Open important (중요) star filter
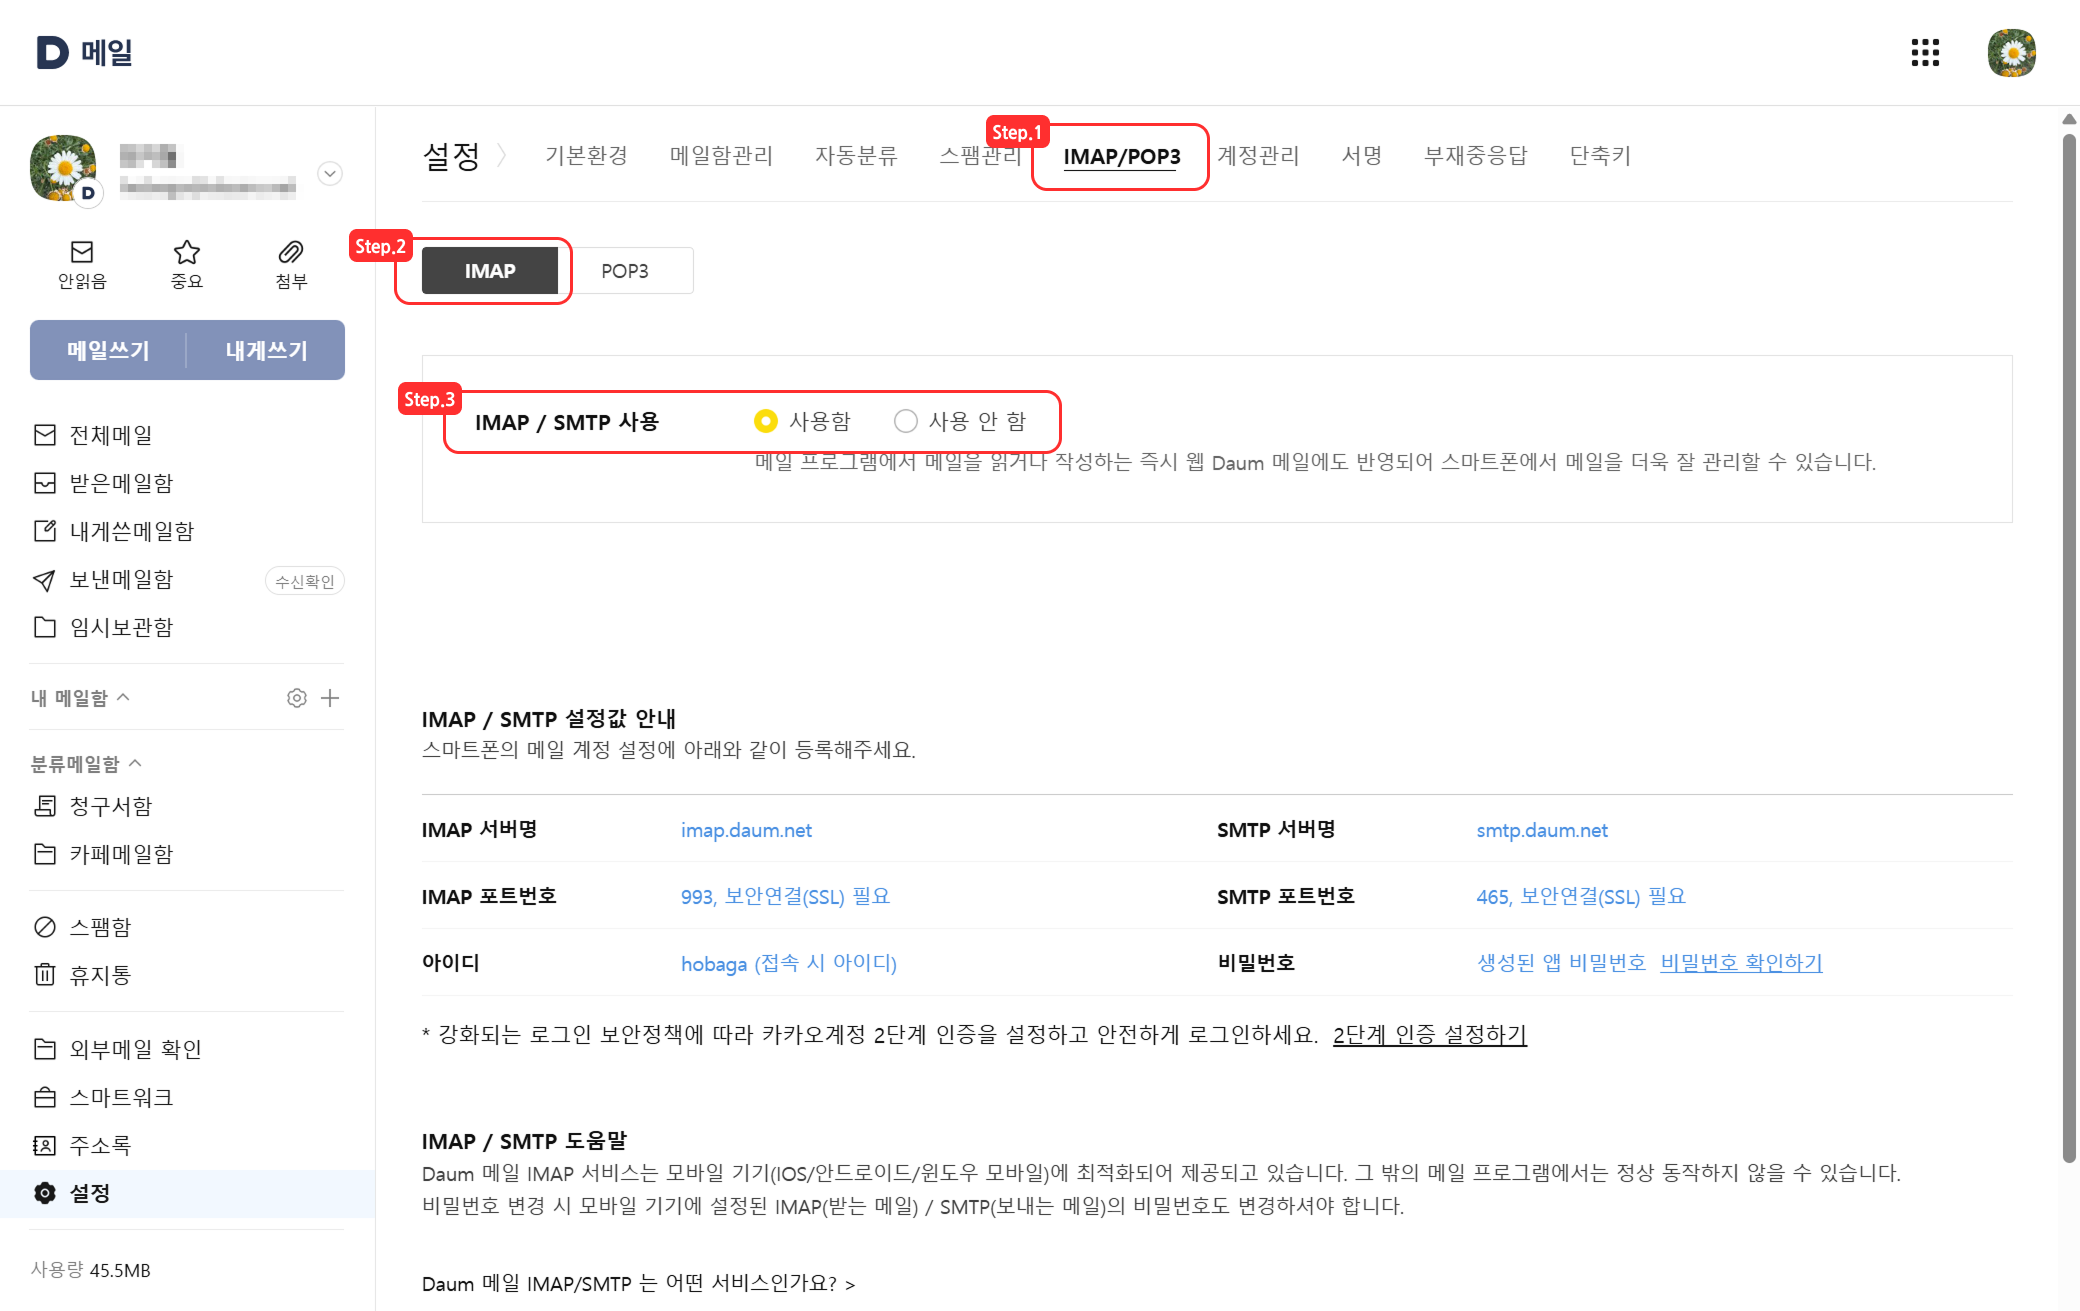This screenshot has width=2080, height=1311. pos(187,265)
